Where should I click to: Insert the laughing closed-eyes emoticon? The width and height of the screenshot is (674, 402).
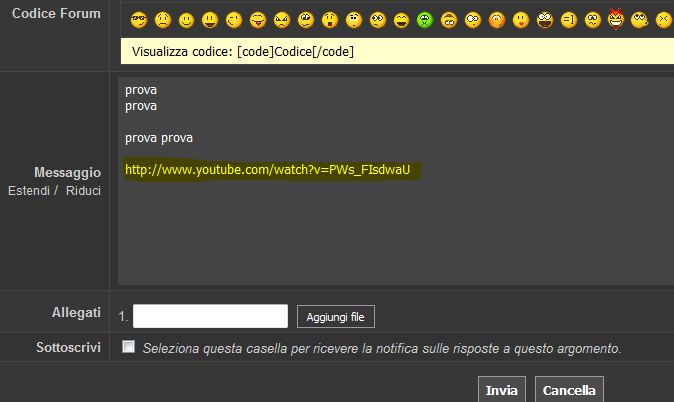click(401, 20)
